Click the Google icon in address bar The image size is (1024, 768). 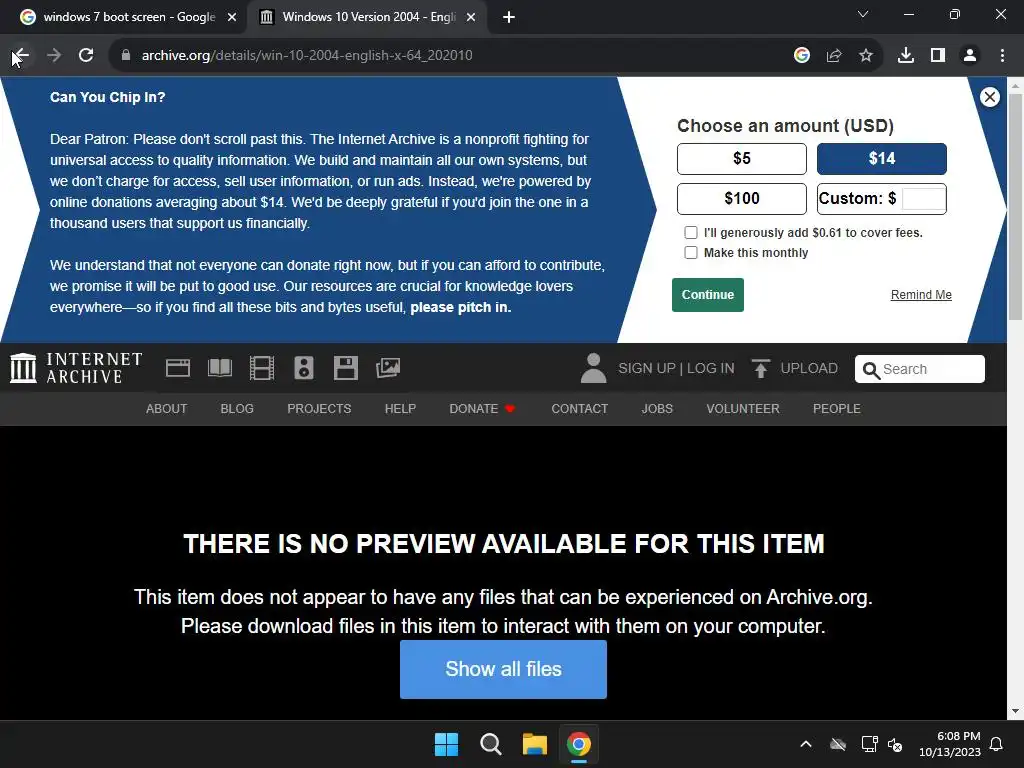coord(802,56)
